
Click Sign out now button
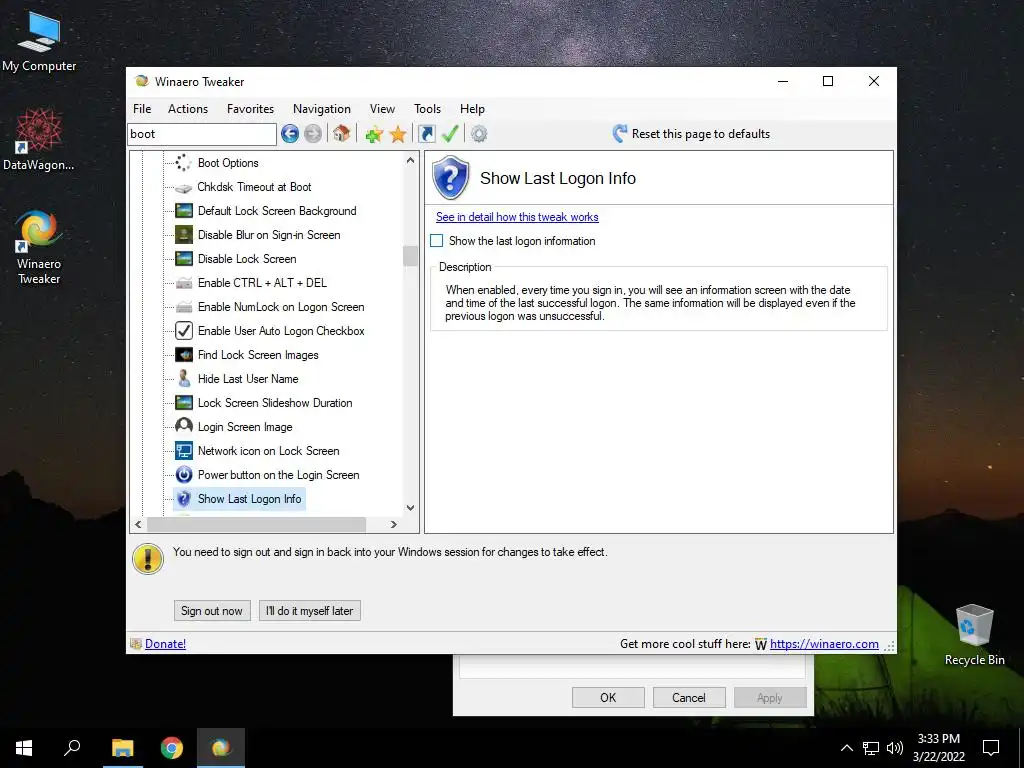pyautogui.click(x=212, y=611)
